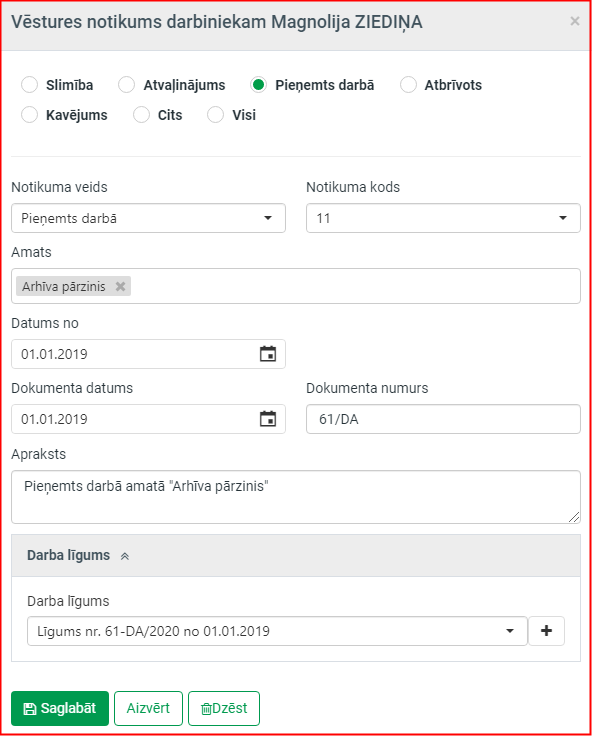Open the Notikuma veids dropdown

(x=148, y=218)
